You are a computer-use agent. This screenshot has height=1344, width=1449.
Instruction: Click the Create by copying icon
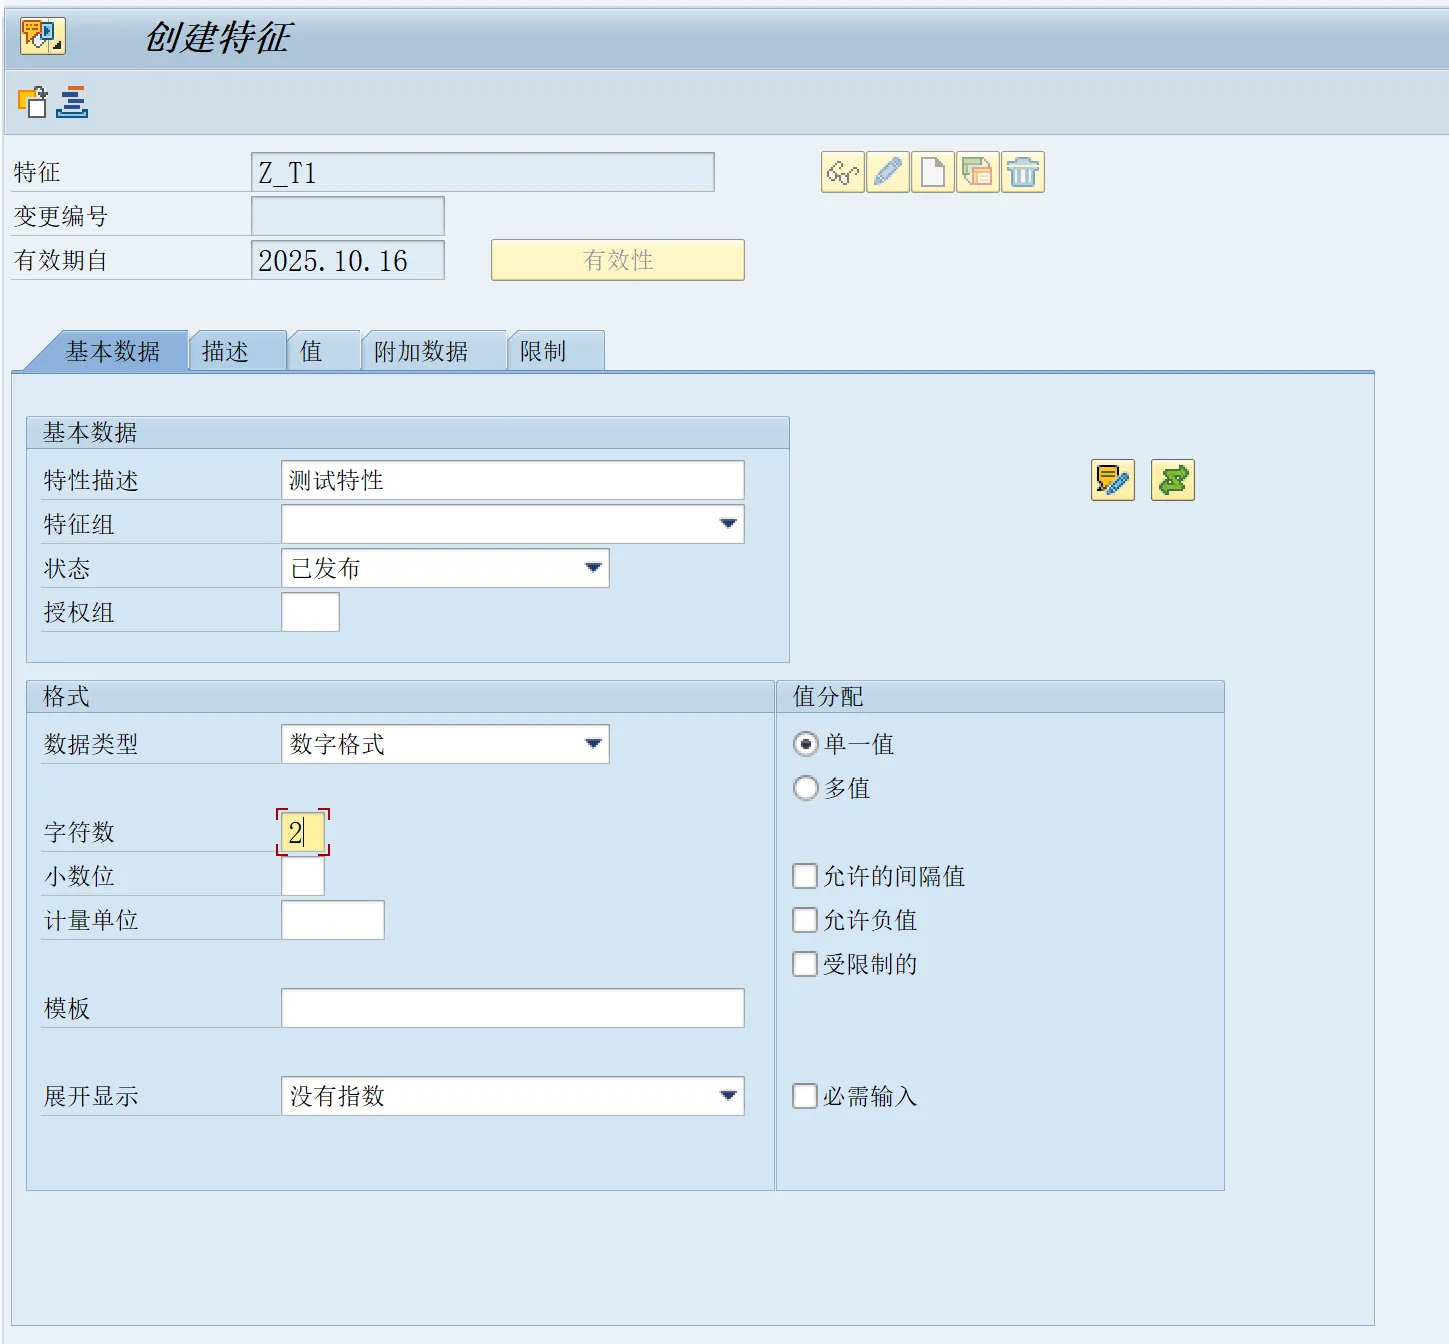[977, 173]
